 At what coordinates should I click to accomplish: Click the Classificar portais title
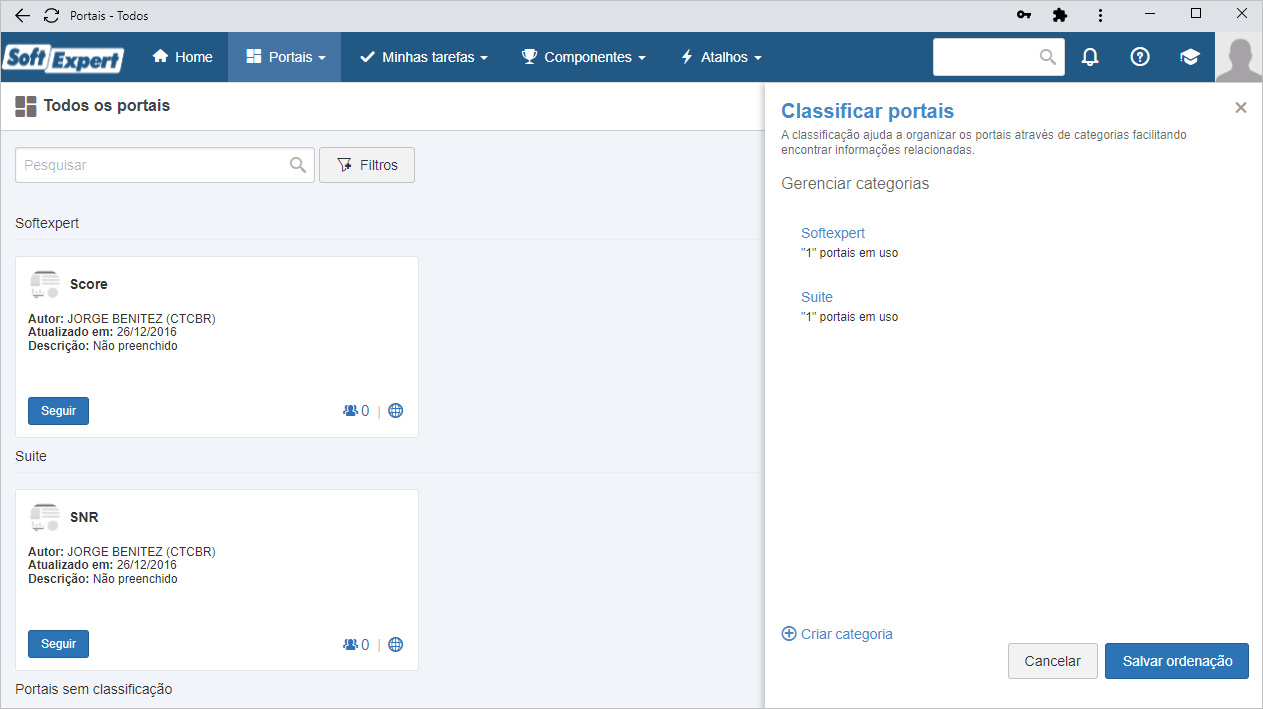[867, 111]
